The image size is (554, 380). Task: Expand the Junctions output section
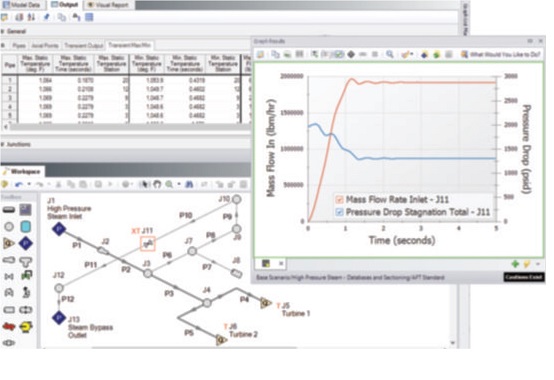[x=3, y=144]
